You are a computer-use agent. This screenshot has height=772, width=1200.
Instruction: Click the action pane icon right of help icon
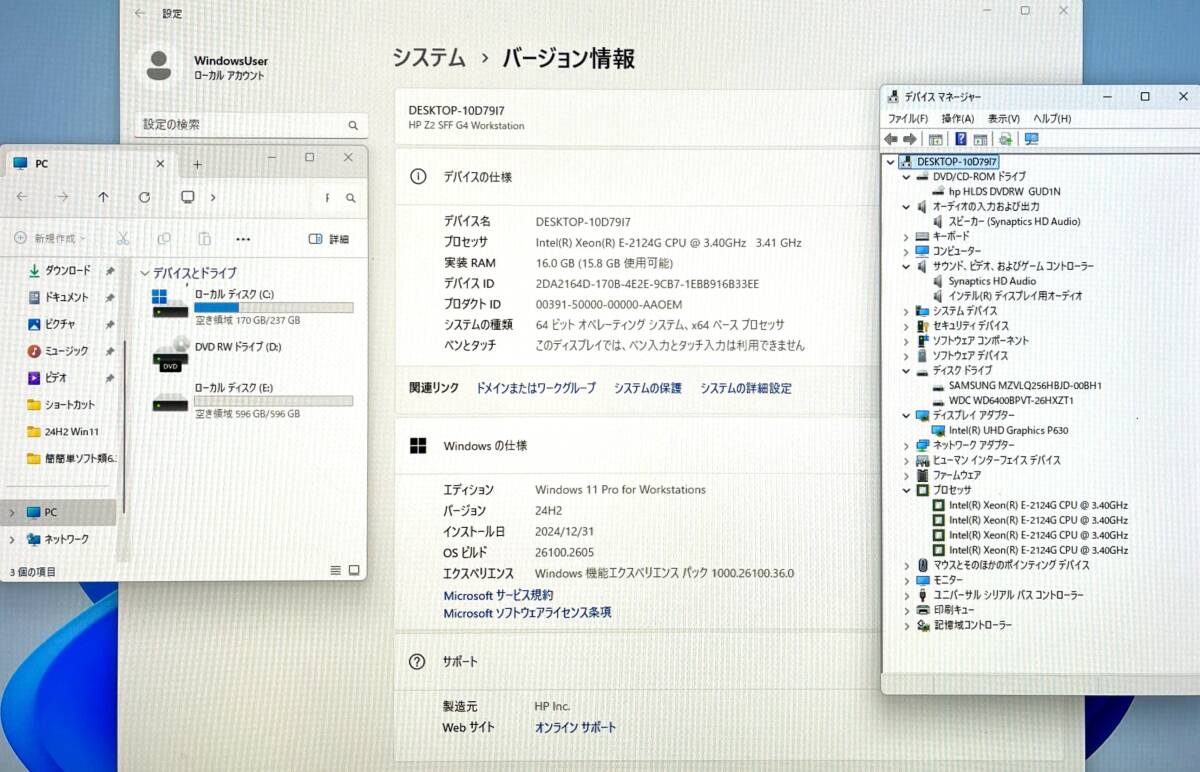980,139
